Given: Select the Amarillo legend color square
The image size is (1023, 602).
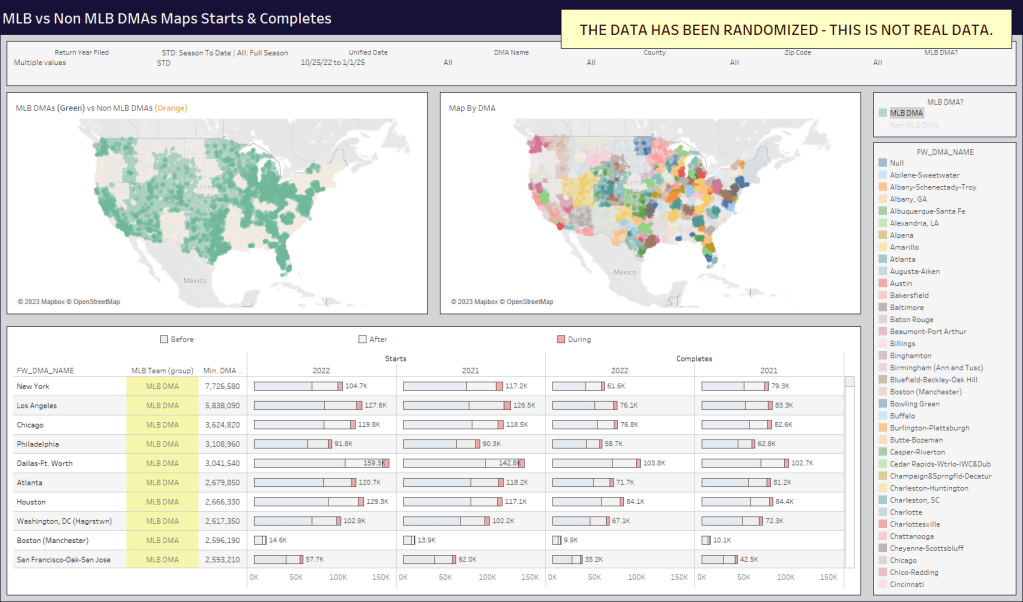Looking at the screenshot, I should 883,247.
